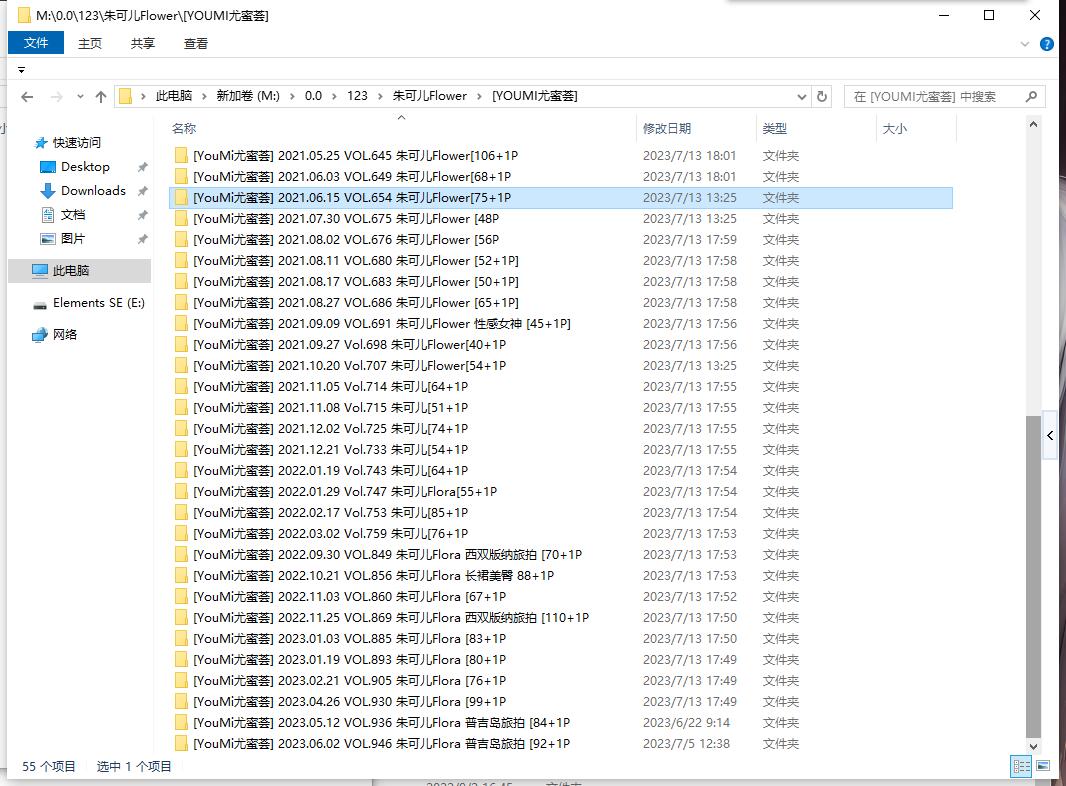Switch to the 共享 ribbon tab
The width and height of the screenshot is (1066, 786).
(x=143, y=44)
